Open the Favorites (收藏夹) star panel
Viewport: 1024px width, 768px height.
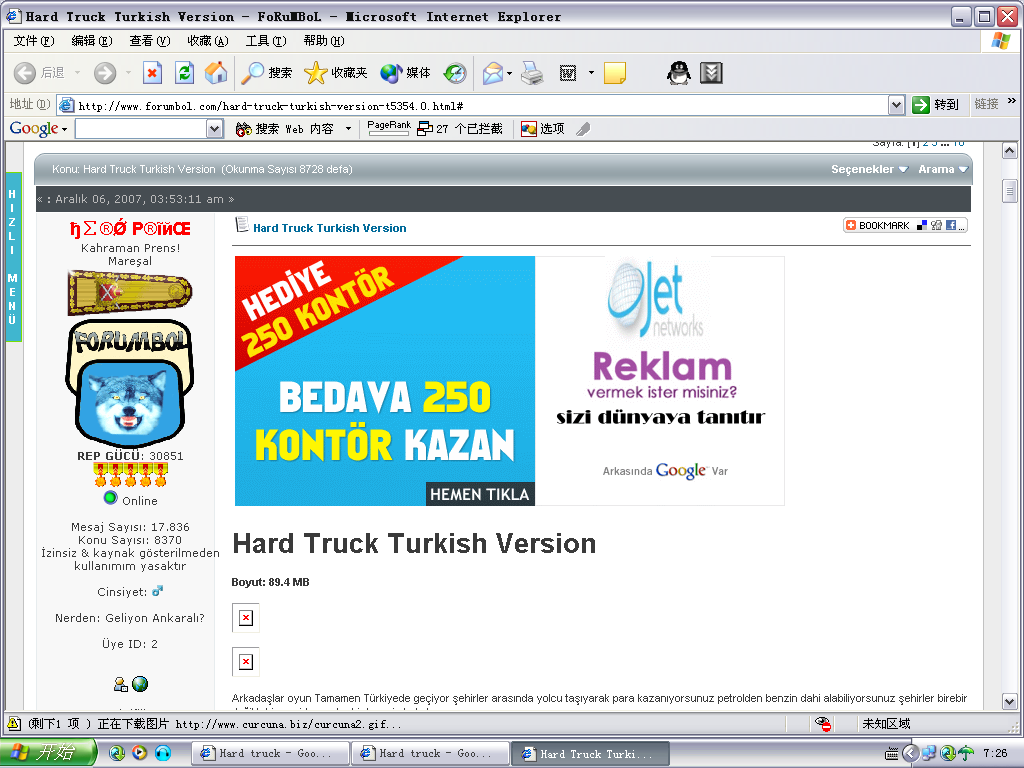coord(336,72)
